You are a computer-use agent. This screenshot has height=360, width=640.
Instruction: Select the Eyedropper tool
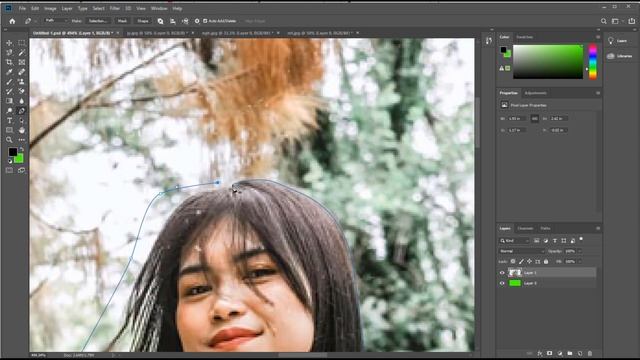point(9,72)
